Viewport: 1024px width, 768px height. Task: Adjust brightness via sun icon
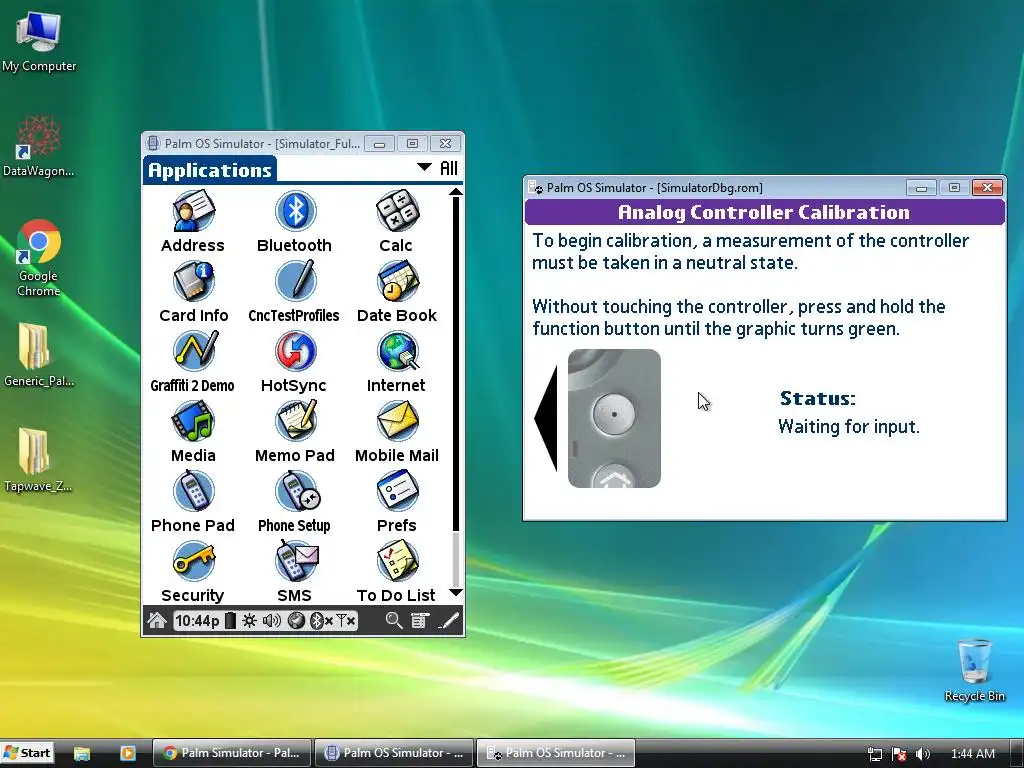click(x=249, y=620)
